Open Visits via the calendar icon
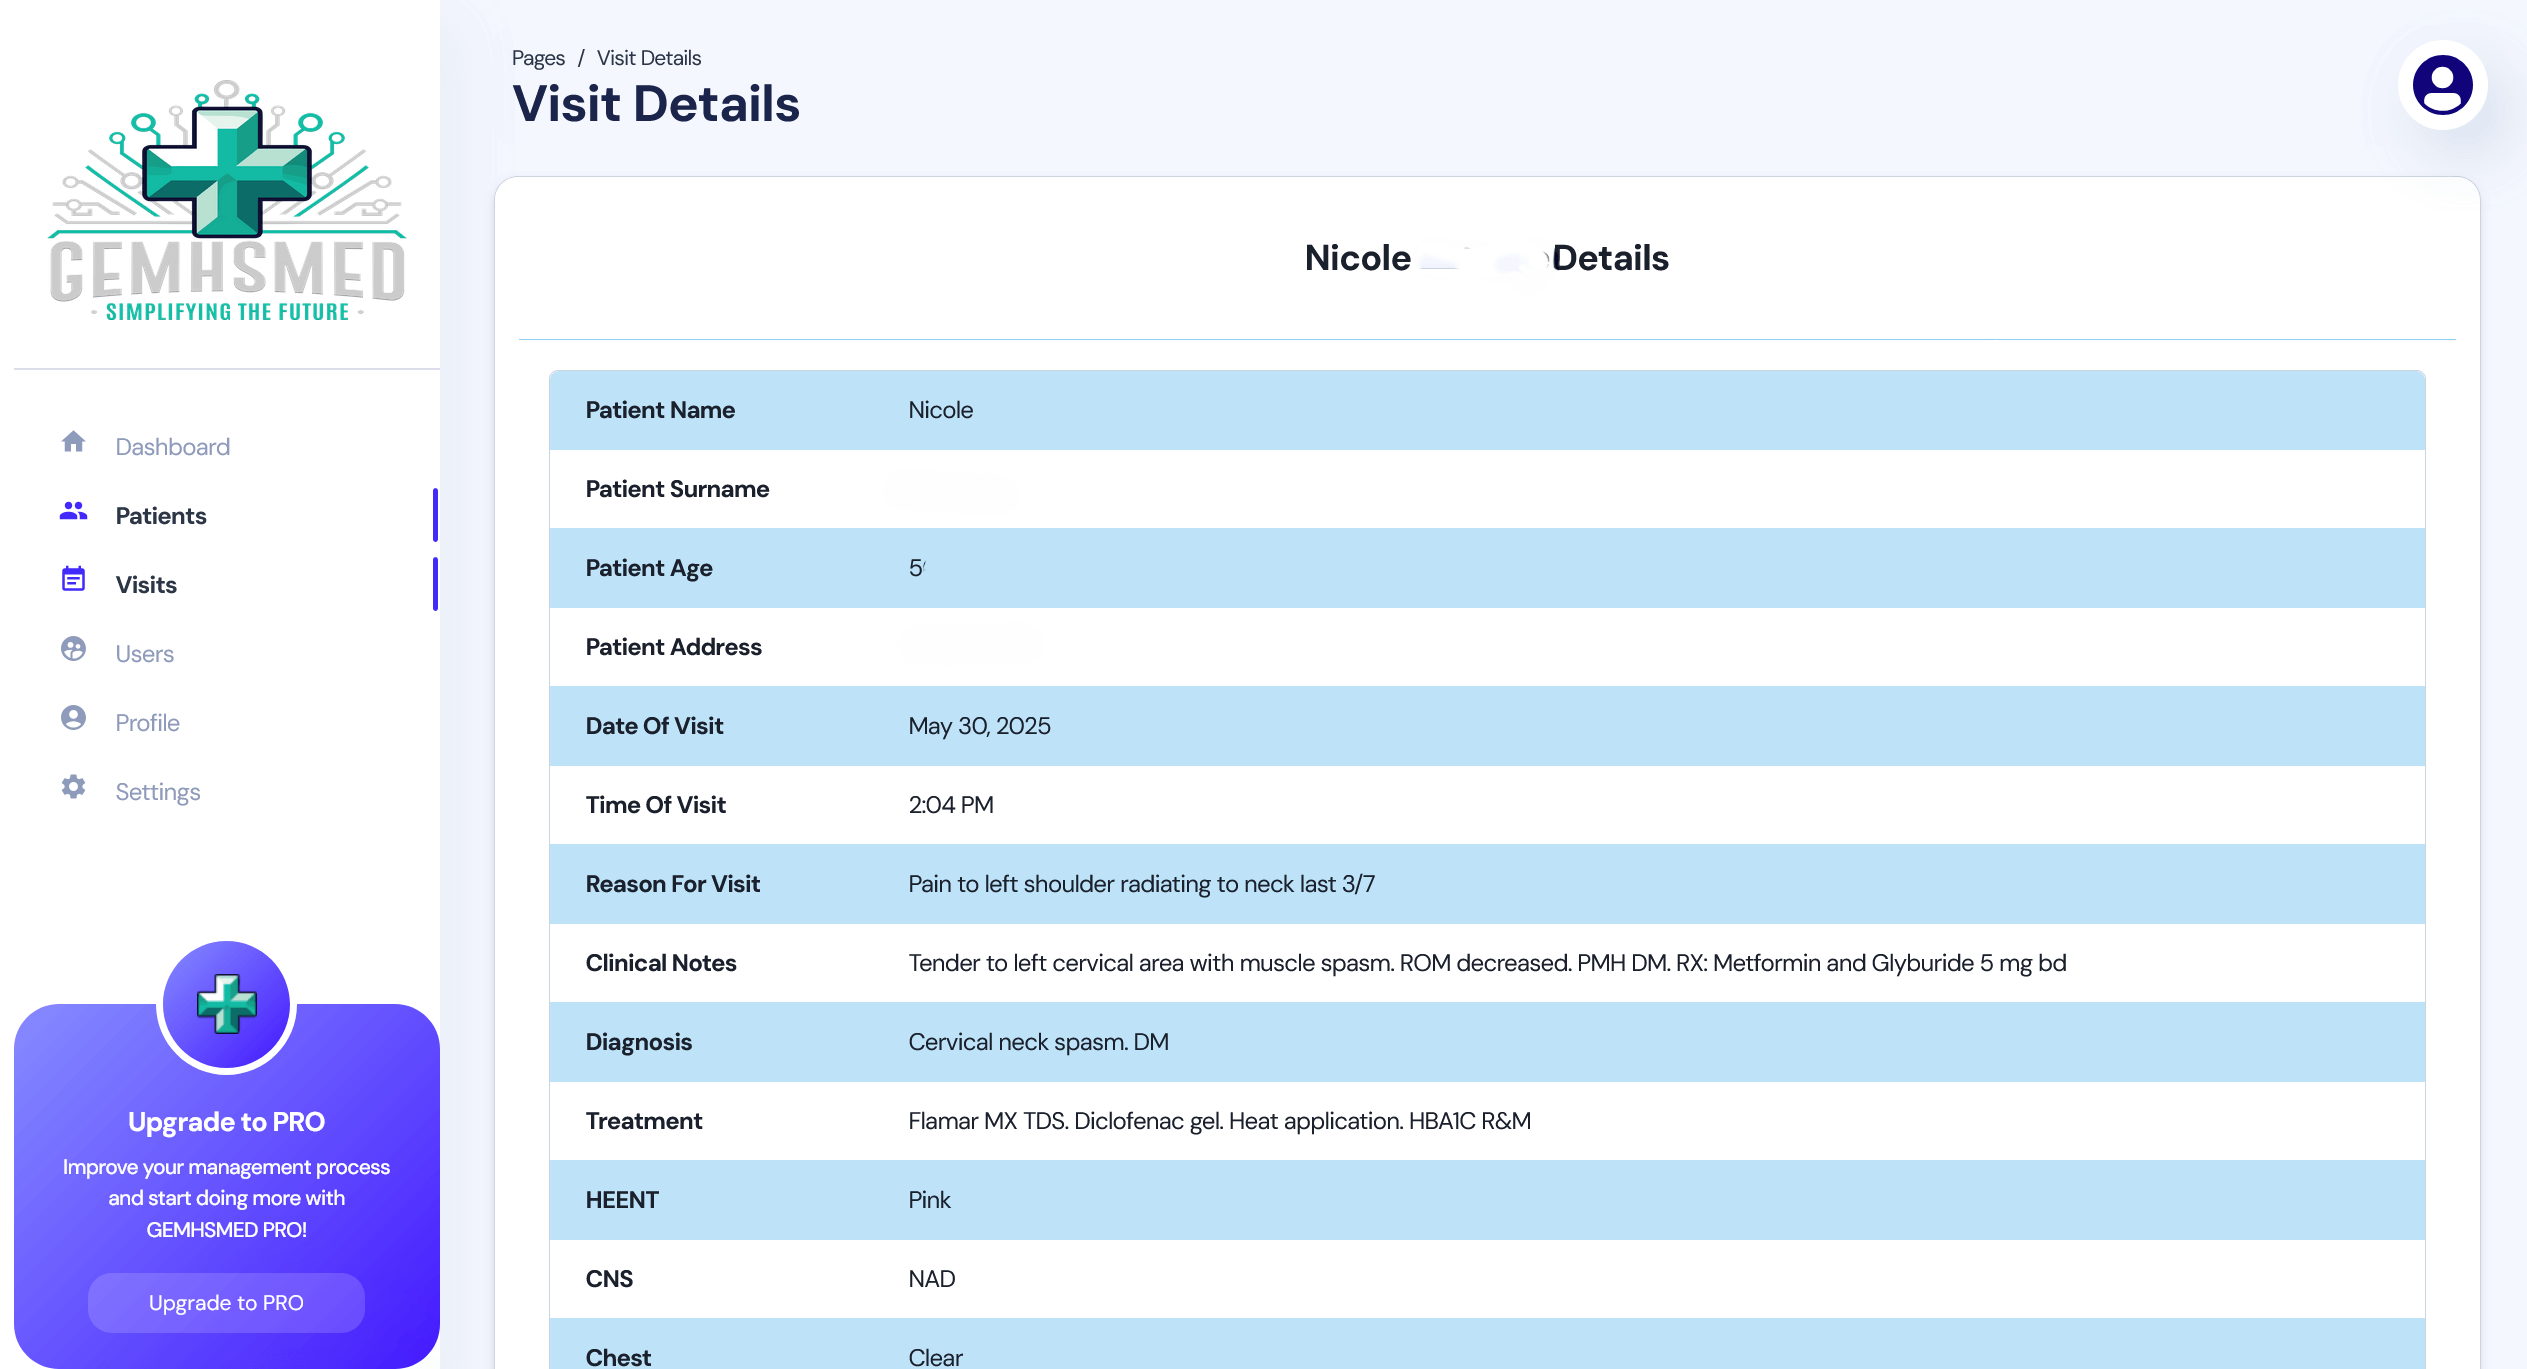Screen dimensions: 2527x1369 (74, 580)
